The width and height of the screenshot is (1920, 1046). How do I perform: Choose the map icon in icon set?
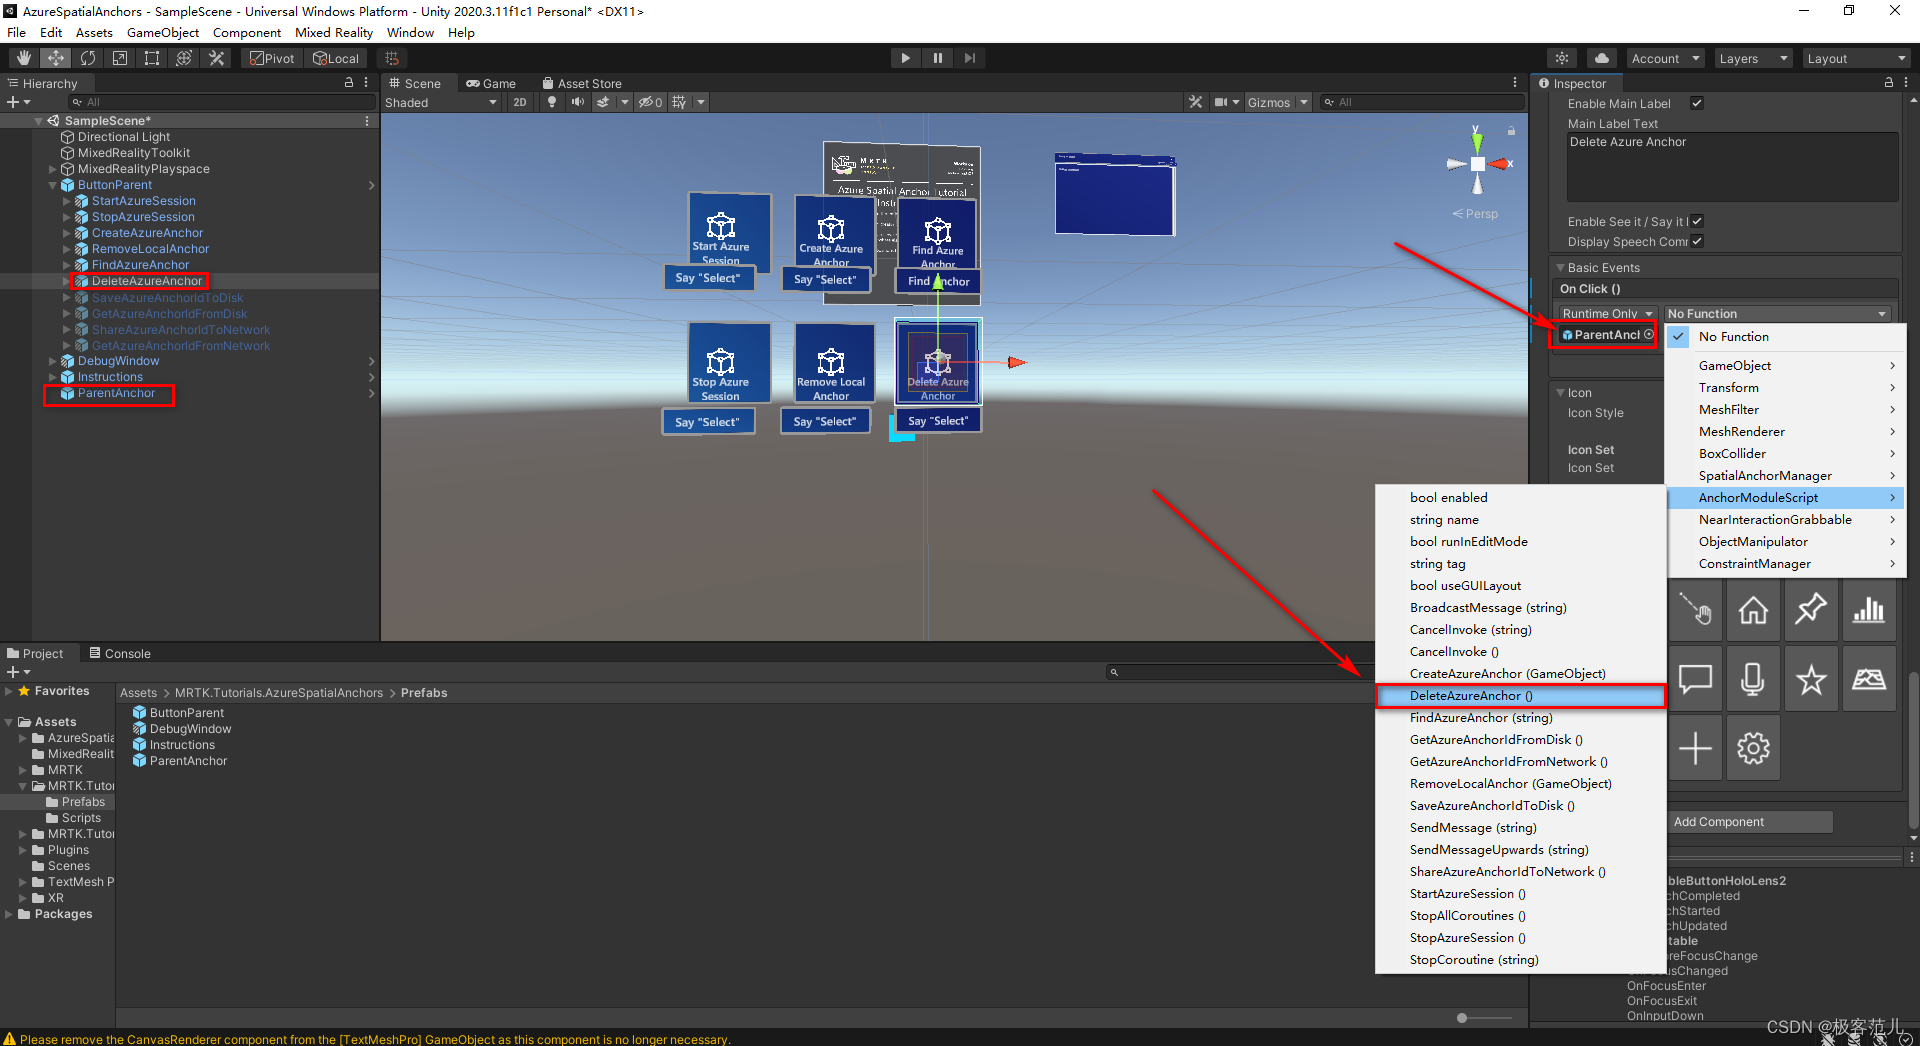point(1869,680)
